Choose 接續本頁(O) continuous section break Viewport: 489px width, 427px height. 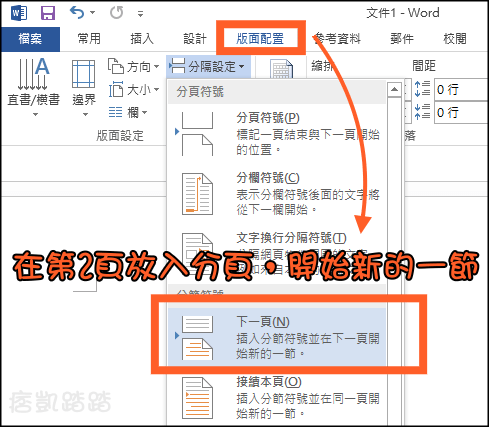(277, 397)
